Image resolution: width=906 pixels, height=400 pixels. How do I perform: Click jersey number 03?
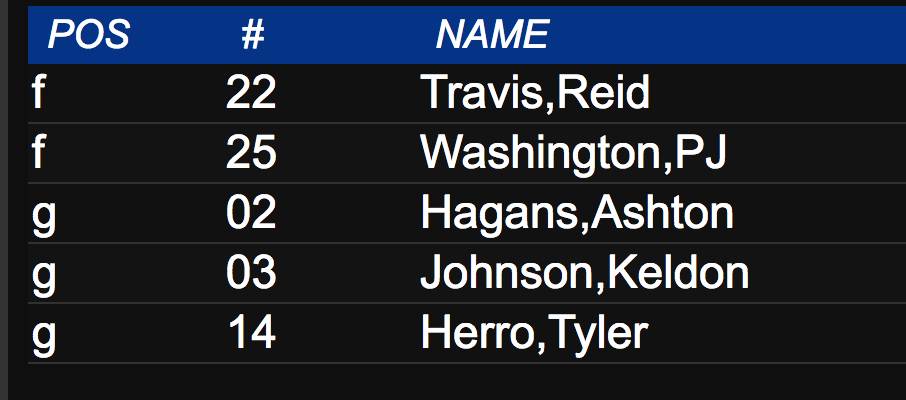[251, 273]
